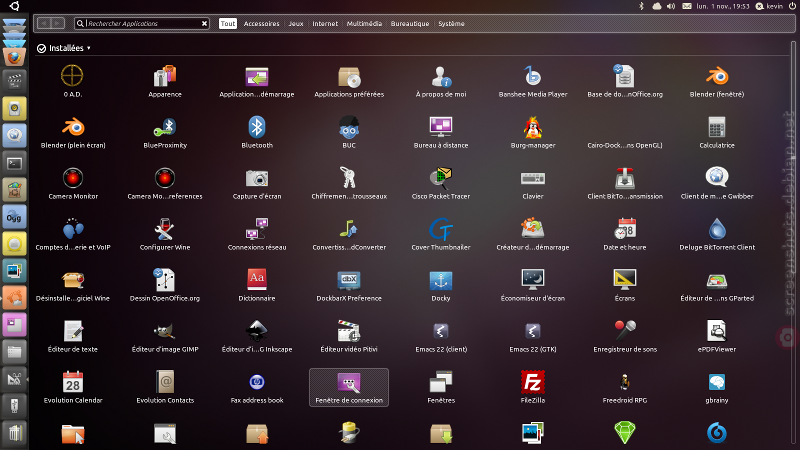Open Économiseur d'écran settings

pyautogui.click(x=533, y=280)
